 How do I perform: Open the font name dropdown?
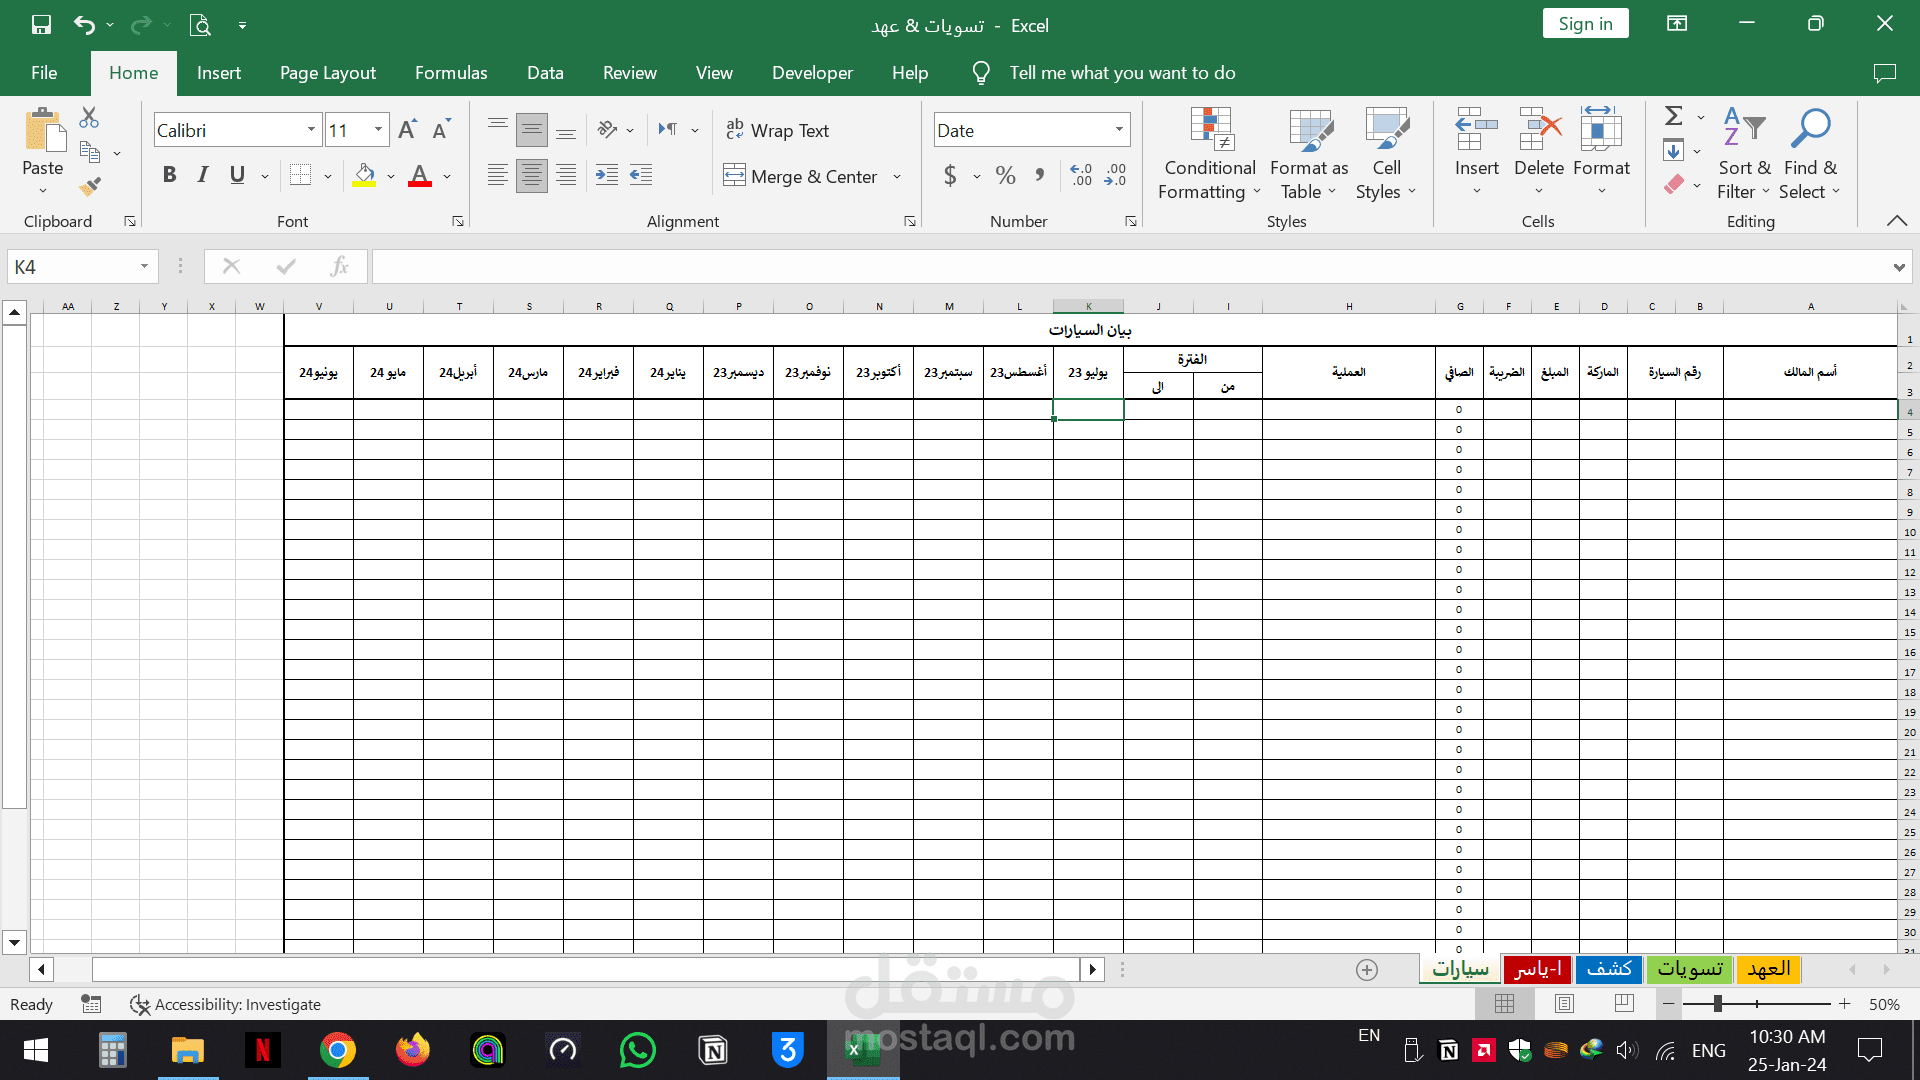coord(311,130)
